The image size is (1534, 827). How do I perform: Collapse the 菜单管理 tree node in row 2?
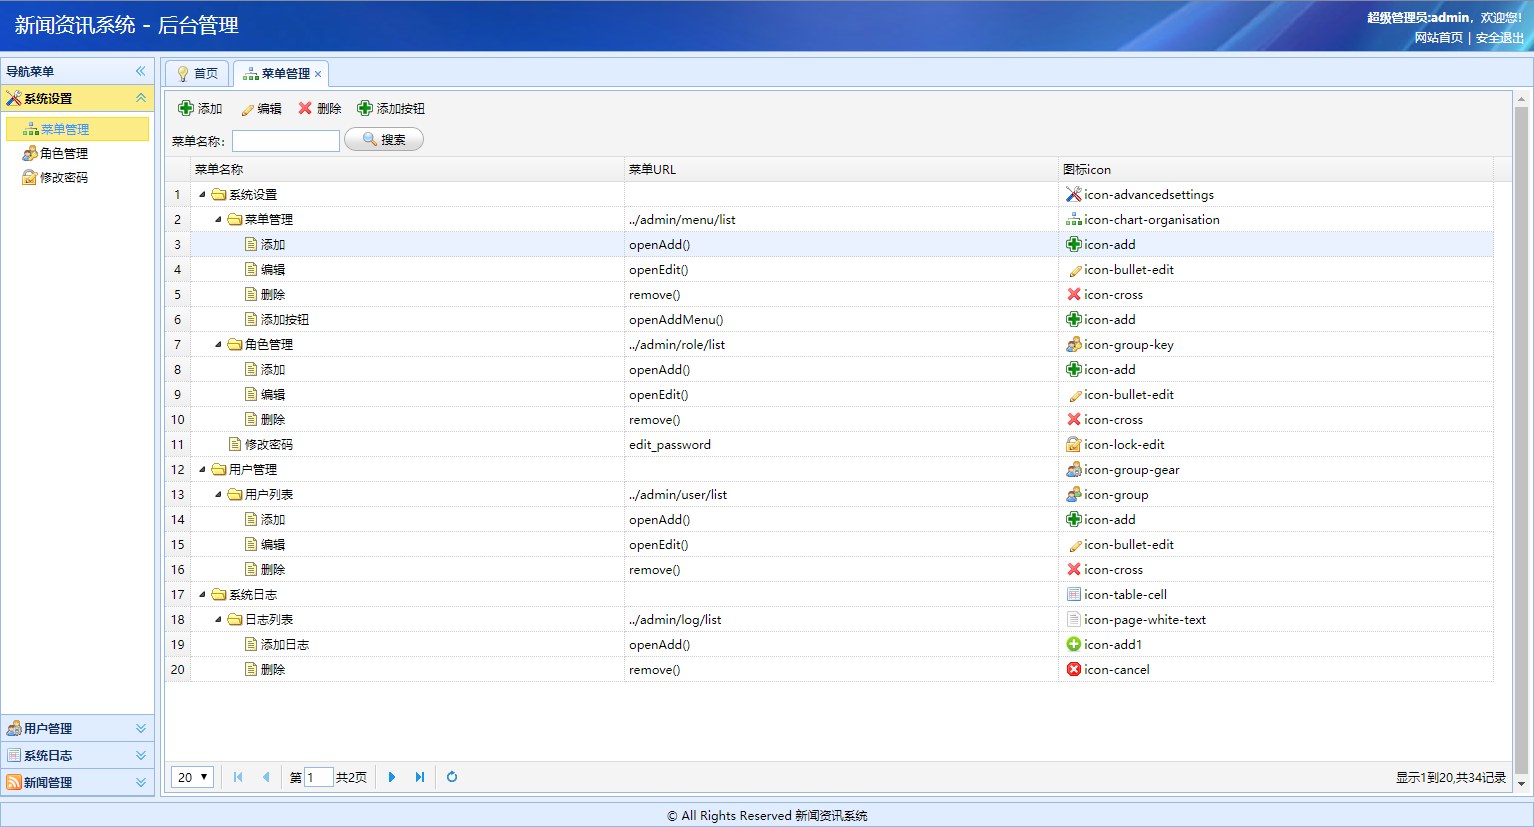(218, 219)
